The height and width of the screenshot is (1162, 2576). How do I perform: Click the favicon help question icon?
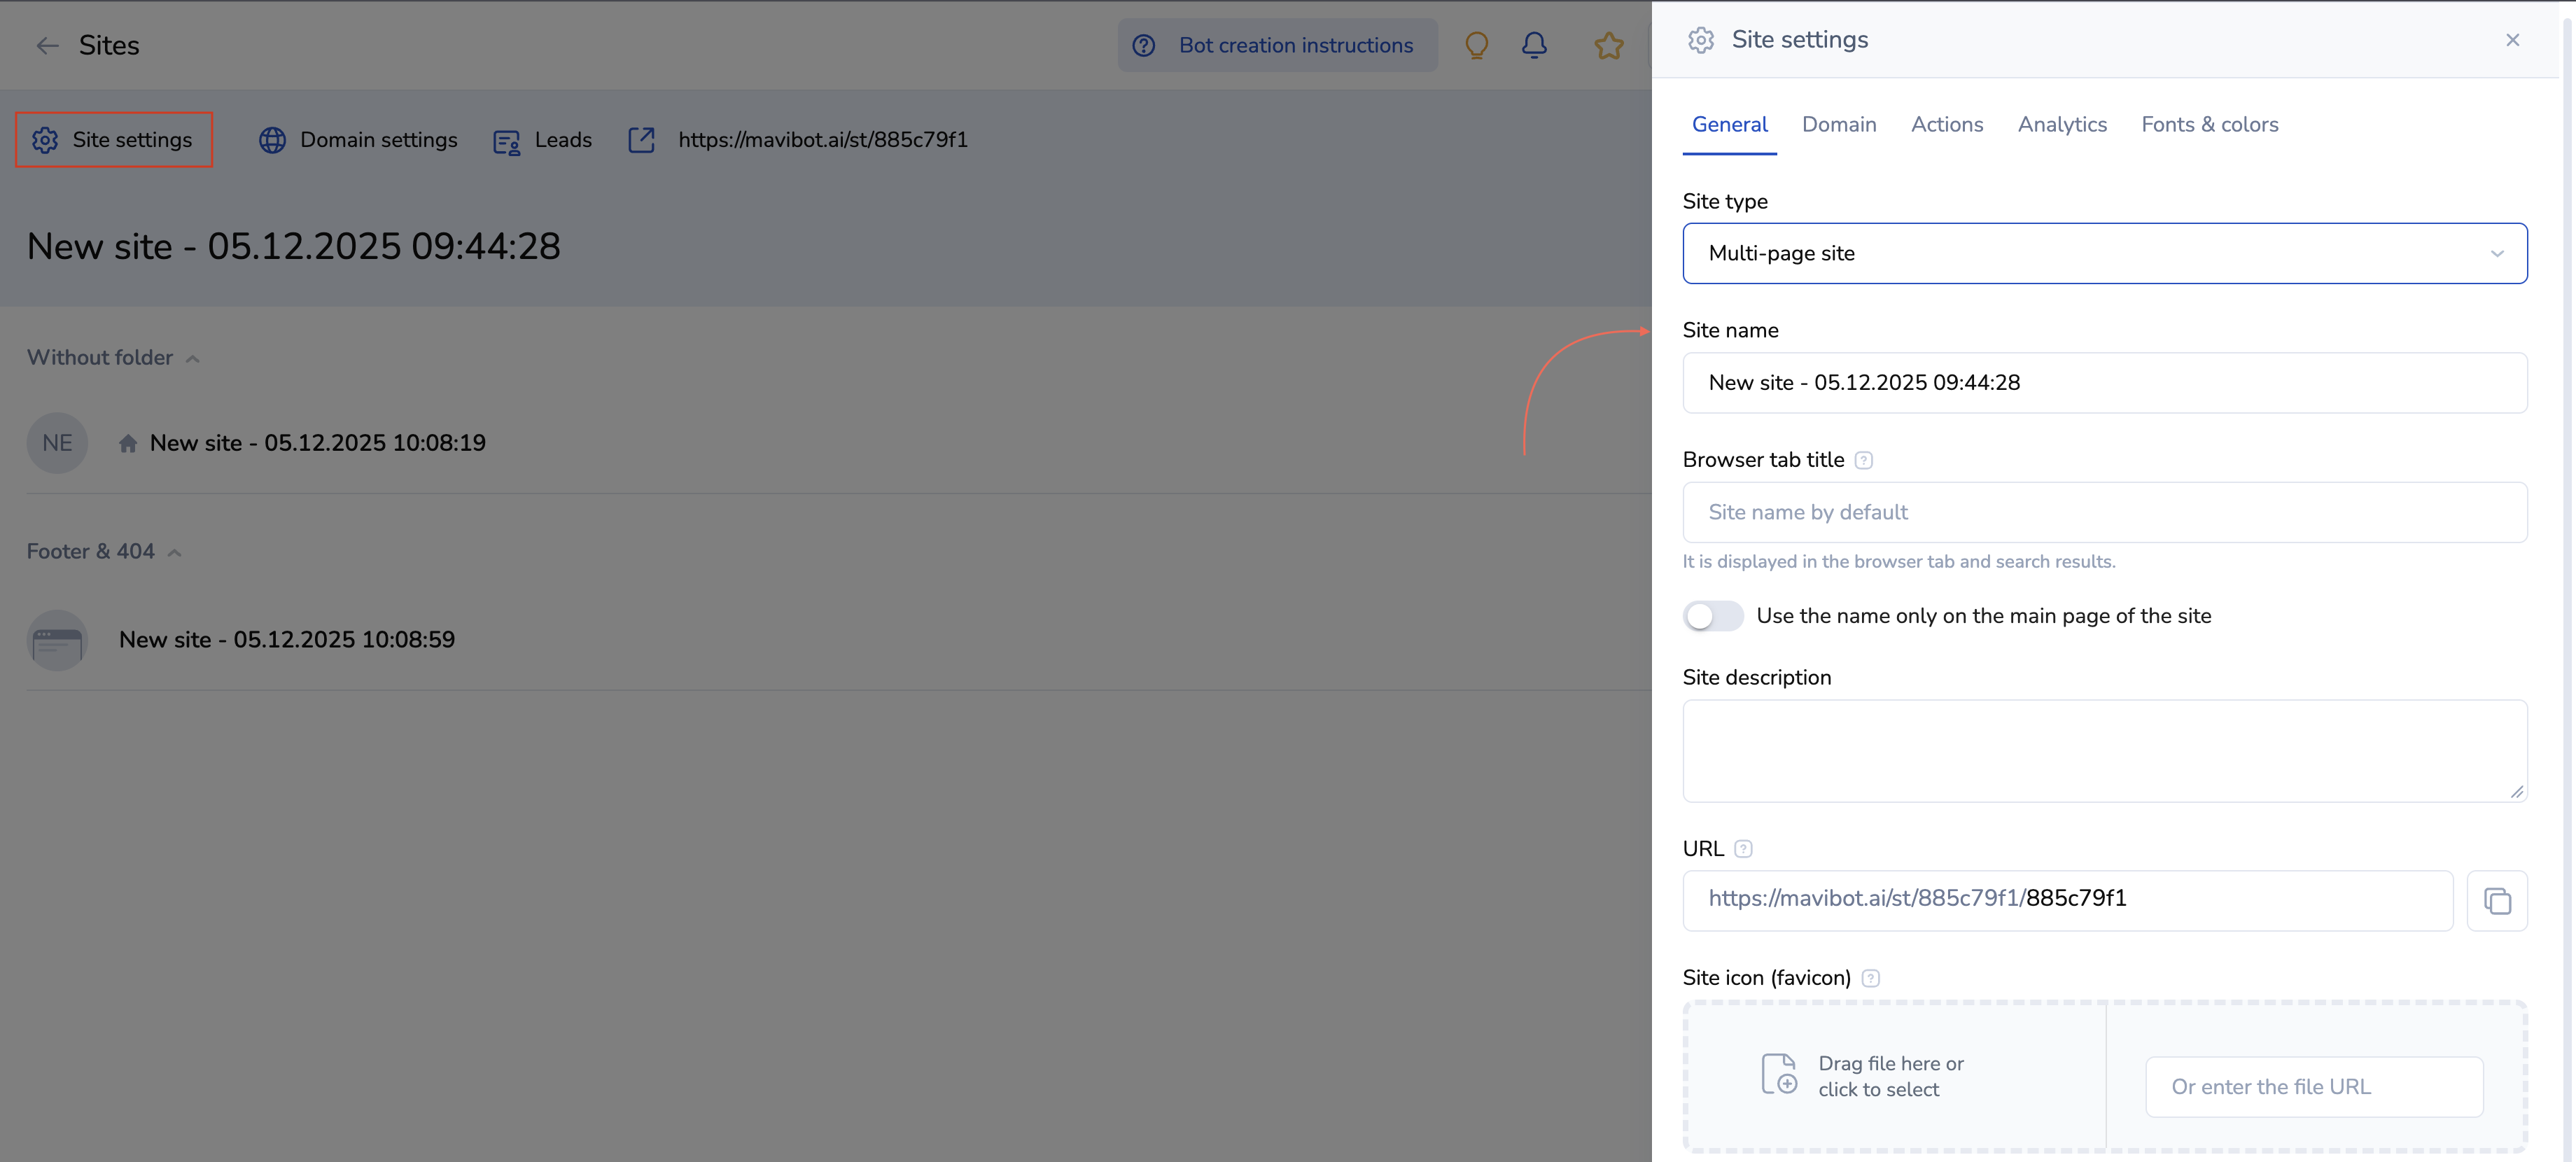[1870, 978]
